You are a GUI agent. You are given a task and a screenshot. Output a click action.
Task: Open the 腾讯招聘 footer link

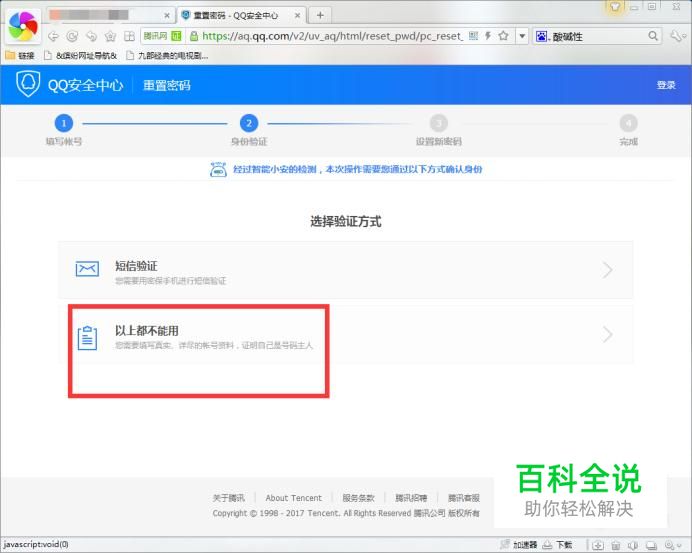click(x=411, y=498)
